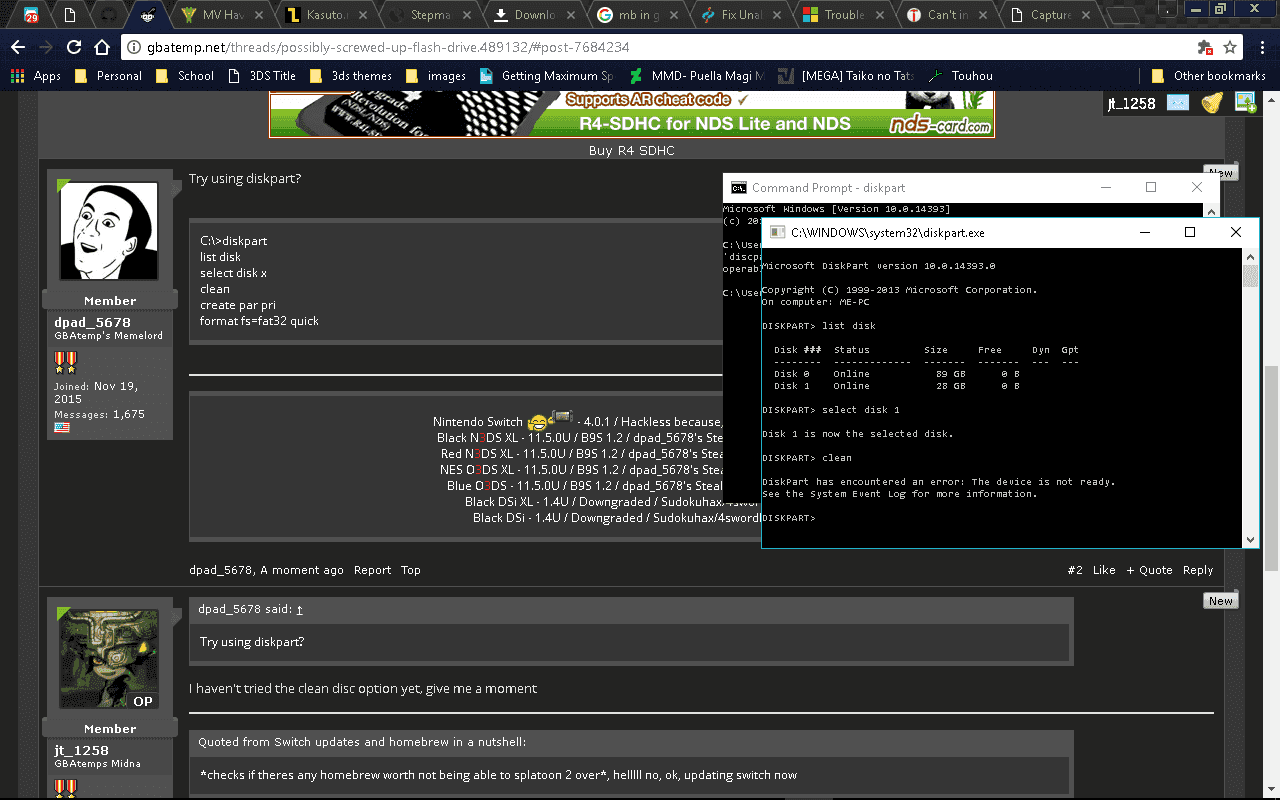This screenshot has height=800, width=1280.
Task: Click the Command Prompt title bar icon
Action: click(x=738, y=188)
